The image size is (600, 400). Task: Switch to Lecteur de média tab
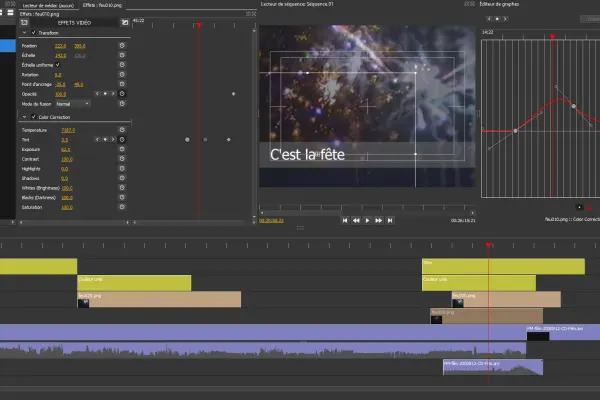(x=48, y=5)
